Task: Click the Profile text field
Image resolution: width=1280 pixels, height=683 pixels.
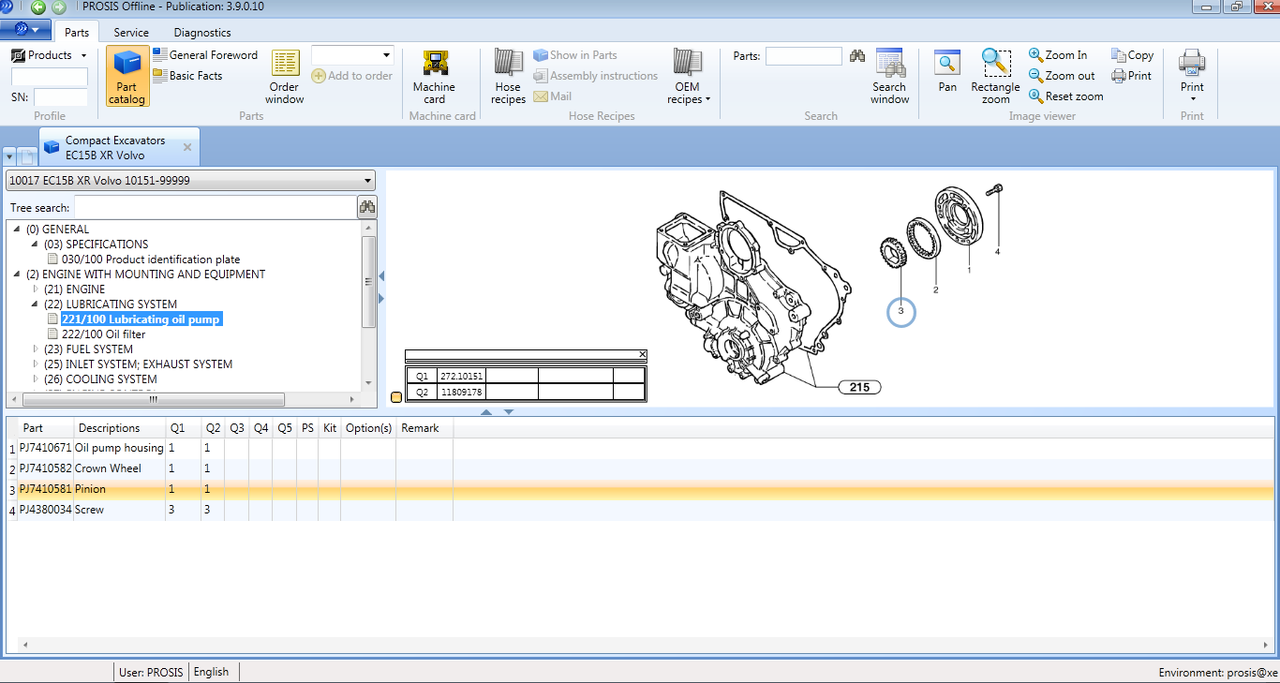Action: coord(49,77)
